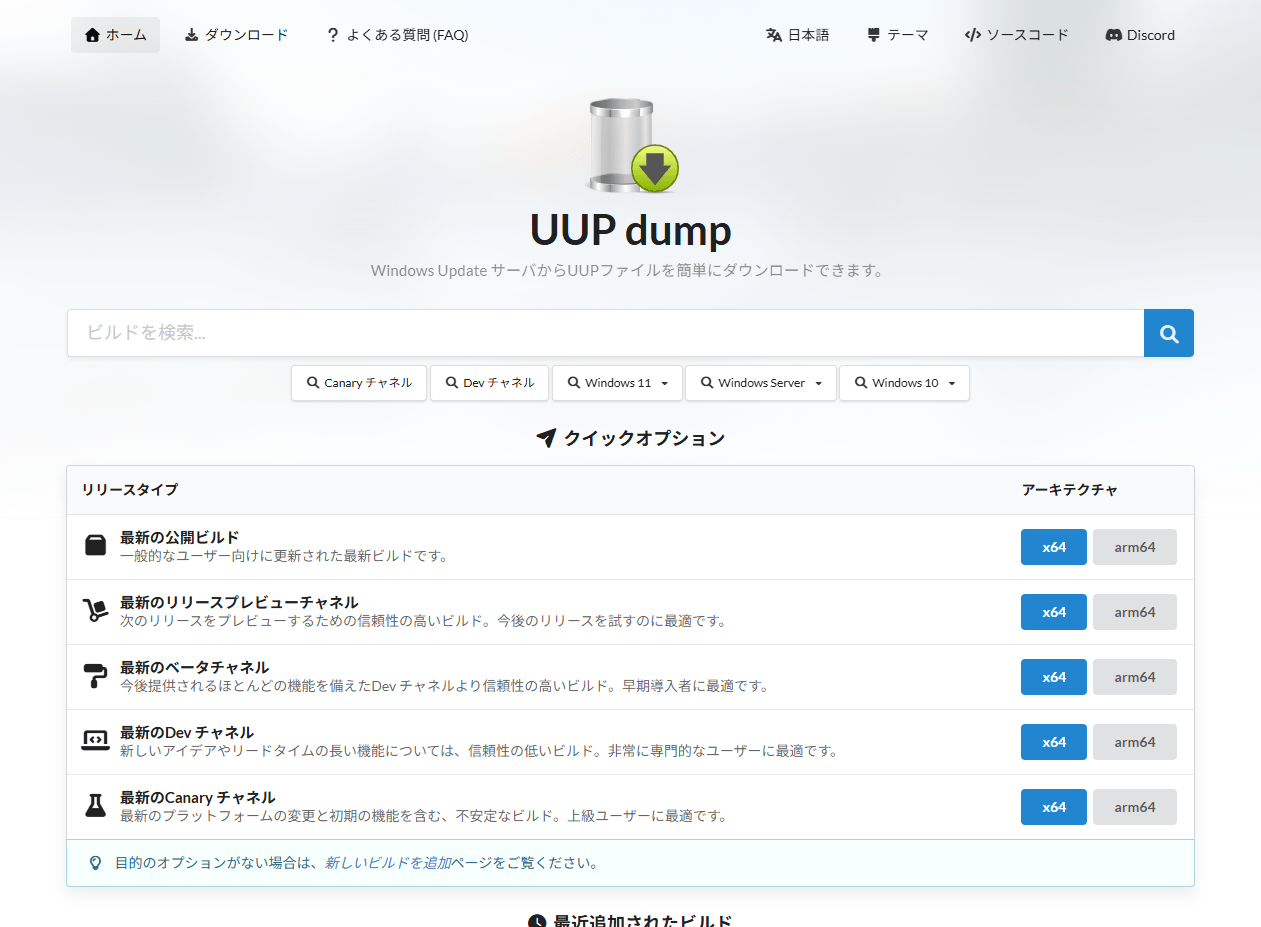
Task: Go to the ダウンロード page
Action: pos(236,35)
